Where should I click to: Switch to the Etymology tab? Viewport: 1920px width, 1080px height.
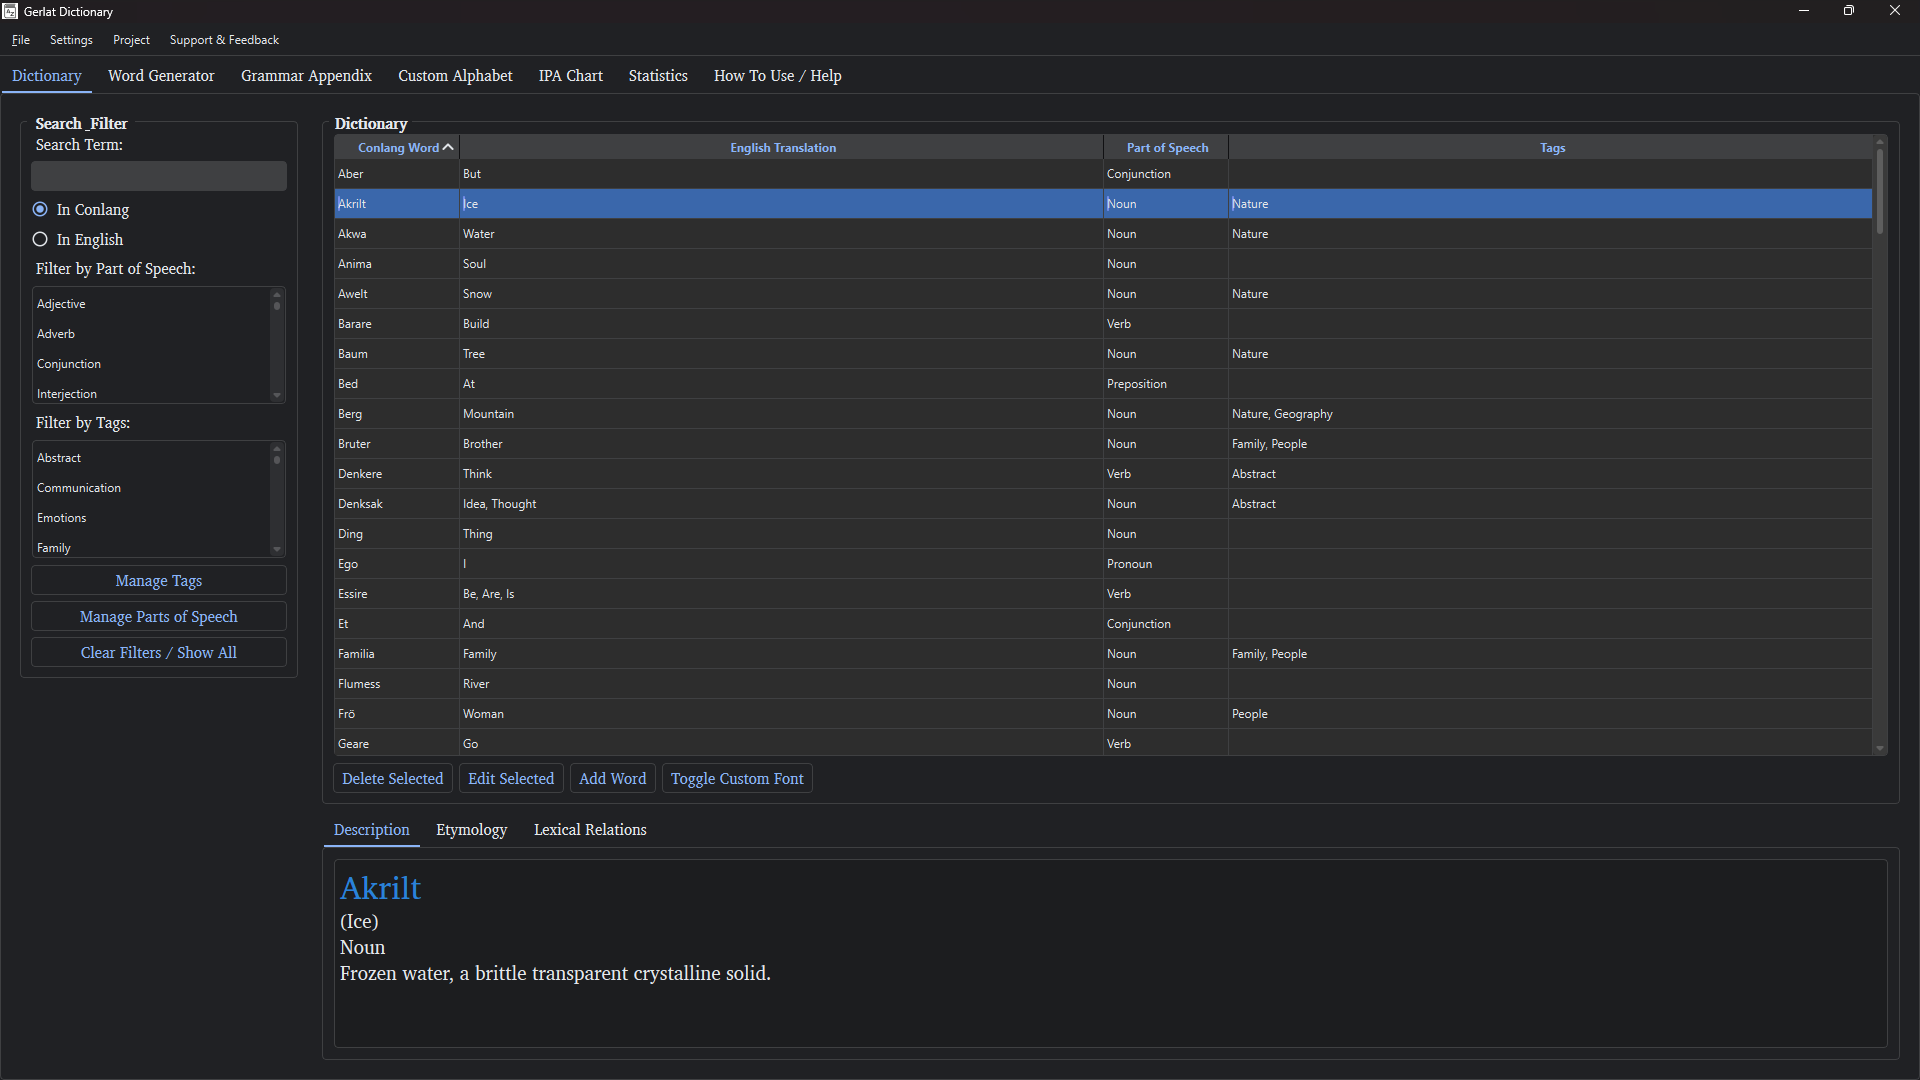[471, 830]
